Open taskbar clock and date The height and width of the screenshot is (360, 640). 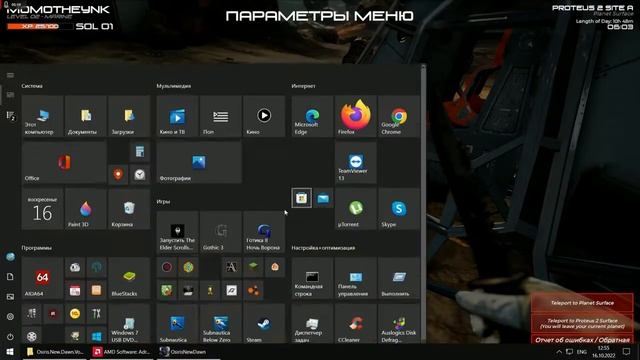pos(604,352)
